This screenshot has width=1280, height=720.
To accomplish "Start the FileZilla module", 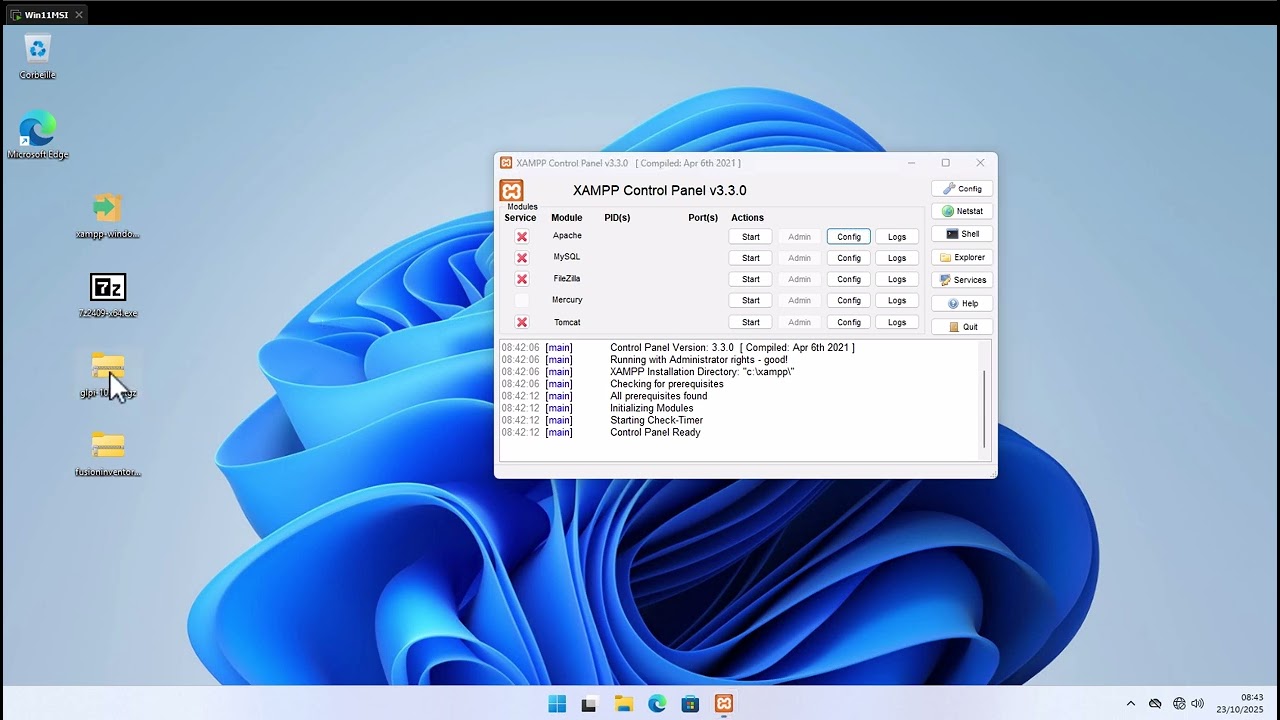I will click(750, 279).
